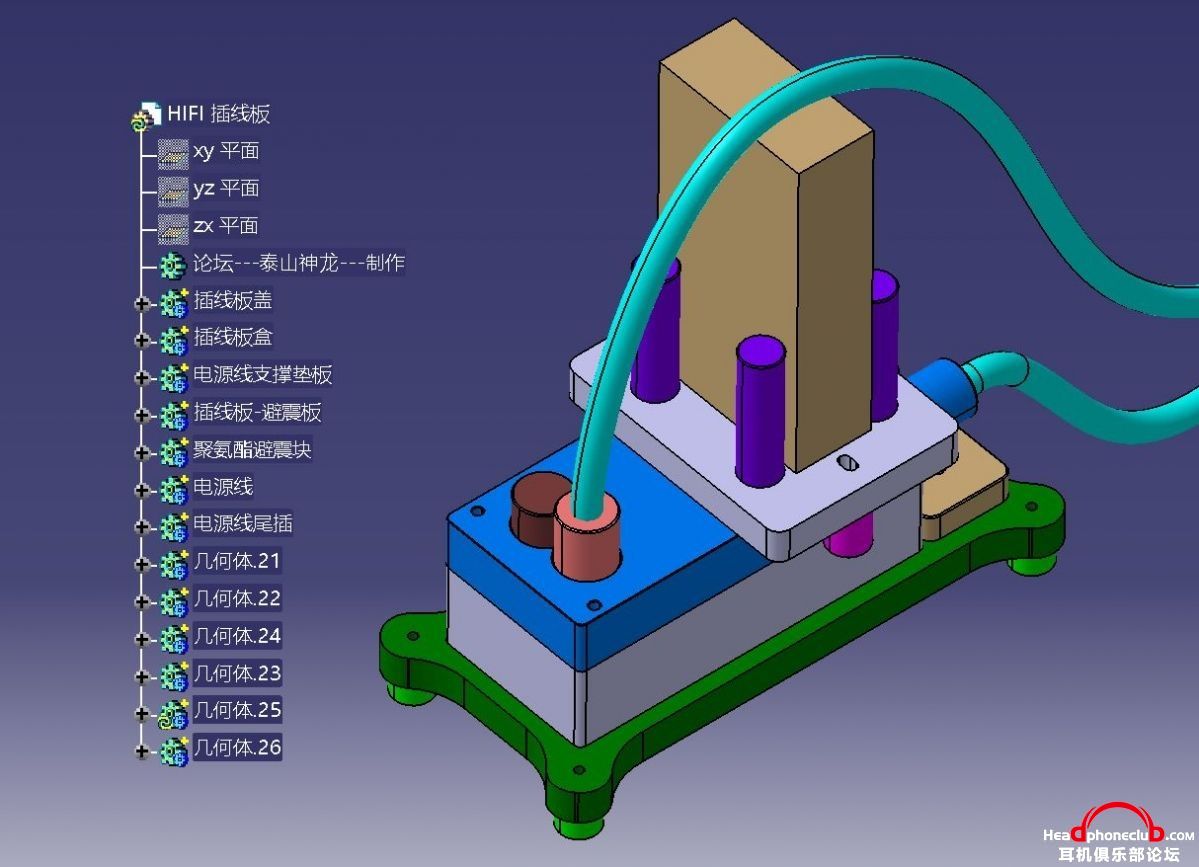
Task: Click the body icon for 聚氨酯避震块
Action: point(174,452)
